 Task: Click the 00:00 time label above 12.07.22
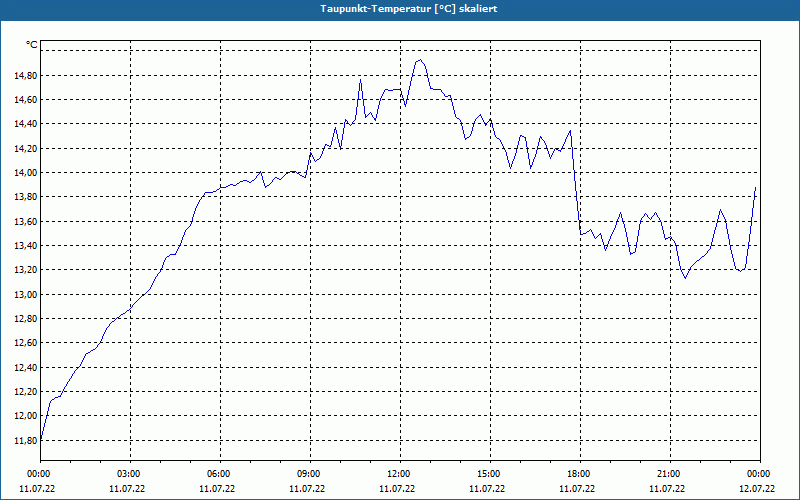point(759,474)
